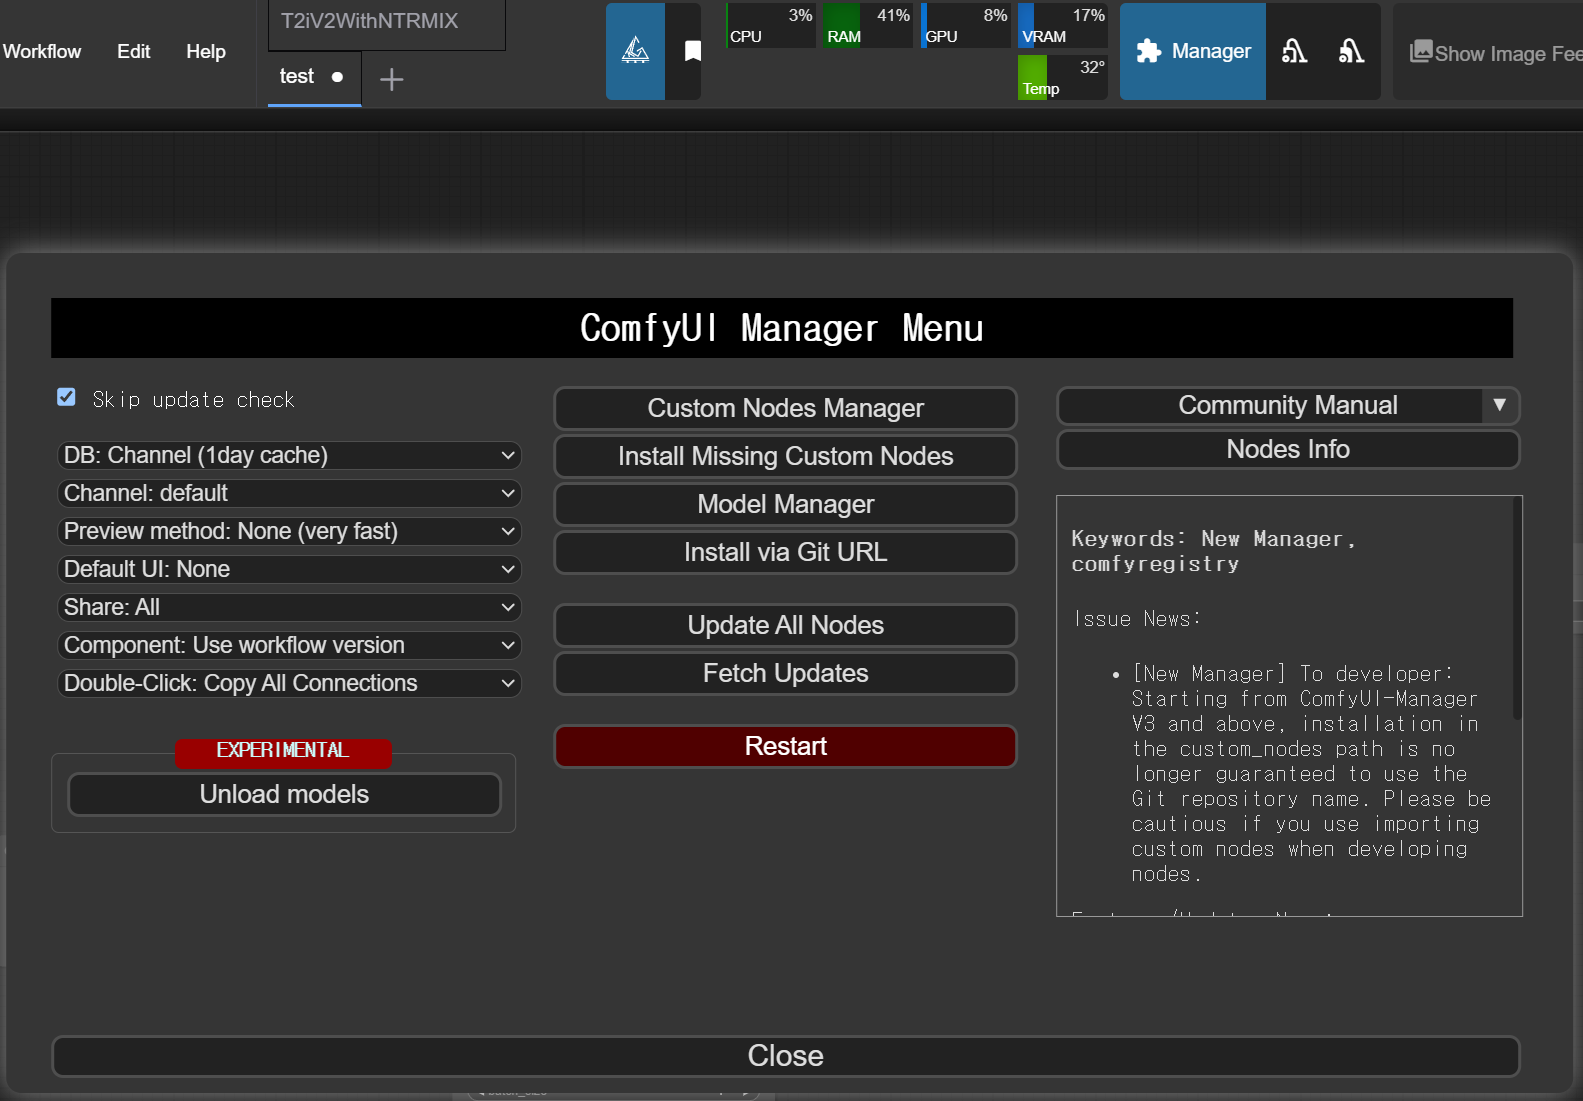Click the Unload models button
Image resolution: width=1583 pixels, height=1101 pixels.
pos(284,794)
